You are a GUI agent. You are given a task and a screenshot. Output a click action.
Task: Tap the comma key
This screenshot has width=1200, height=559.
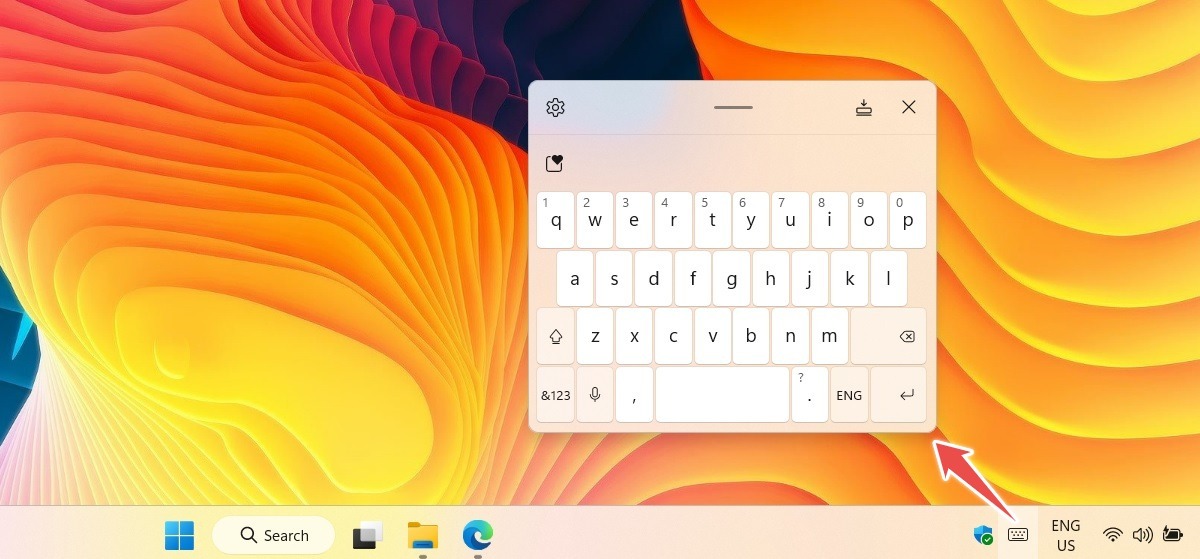point(634,395)
